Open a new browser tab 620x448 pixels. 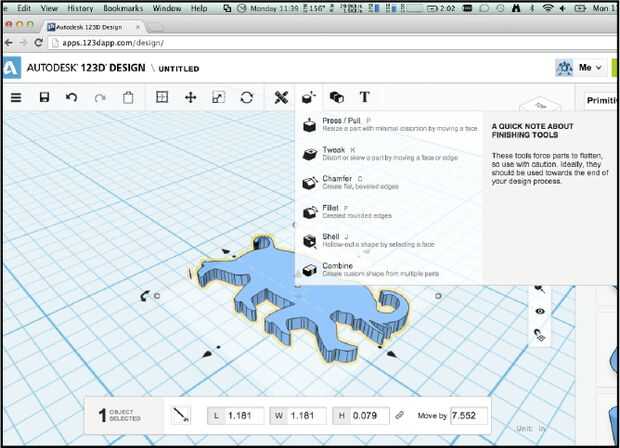[x=155, y=27]
